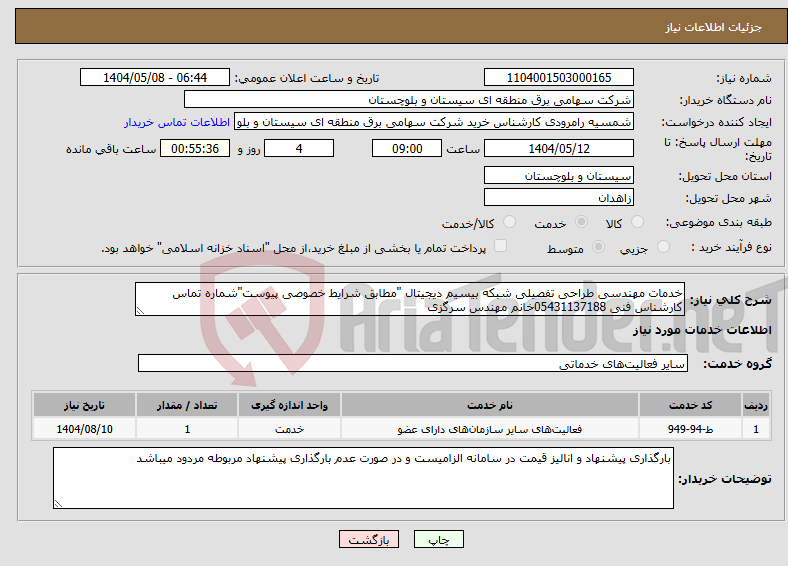Screen dimensions: 788x566
Task: Click the general description text area
Action: (x=410, y=299)
